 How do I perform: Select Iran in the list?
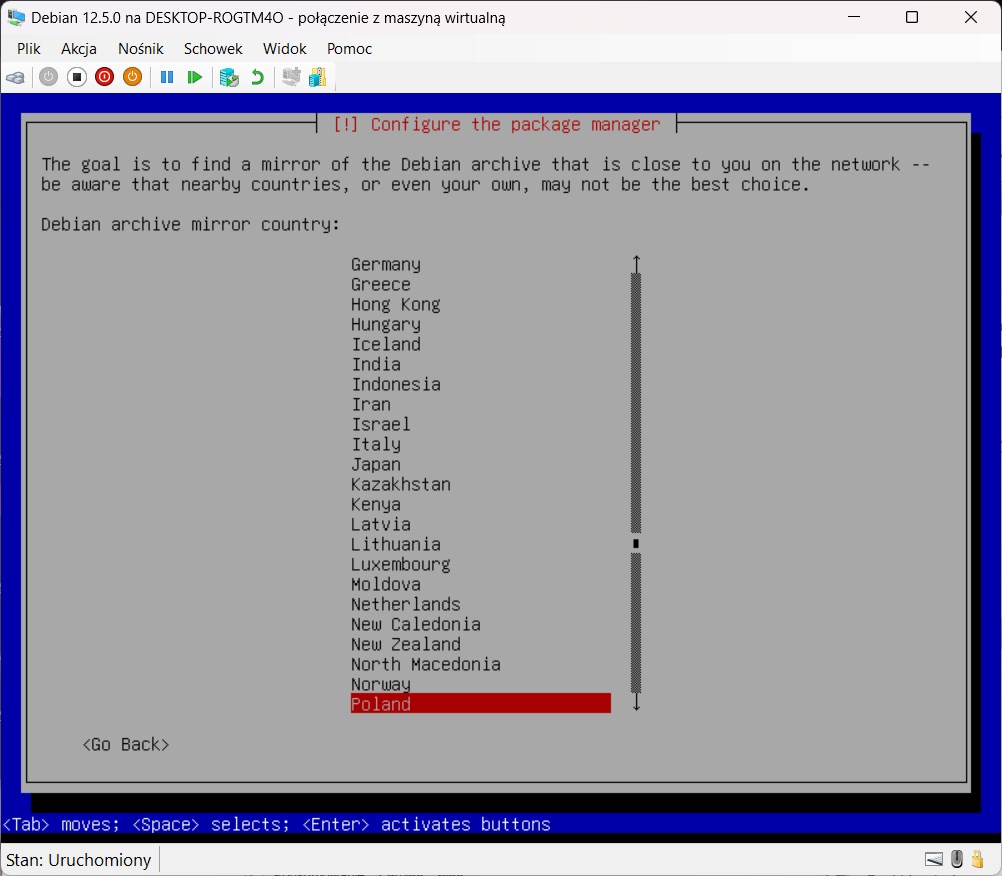click(371, 404)
